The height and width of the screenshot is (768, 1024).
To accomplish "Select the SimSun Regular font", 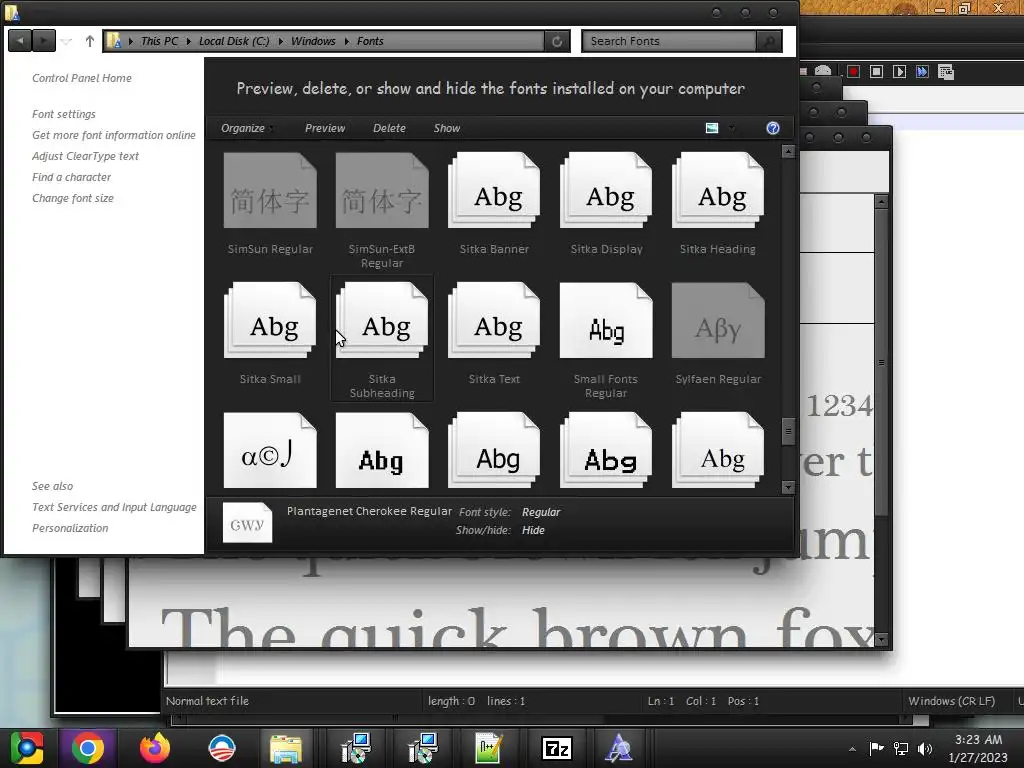I will (x=270, y=204).
